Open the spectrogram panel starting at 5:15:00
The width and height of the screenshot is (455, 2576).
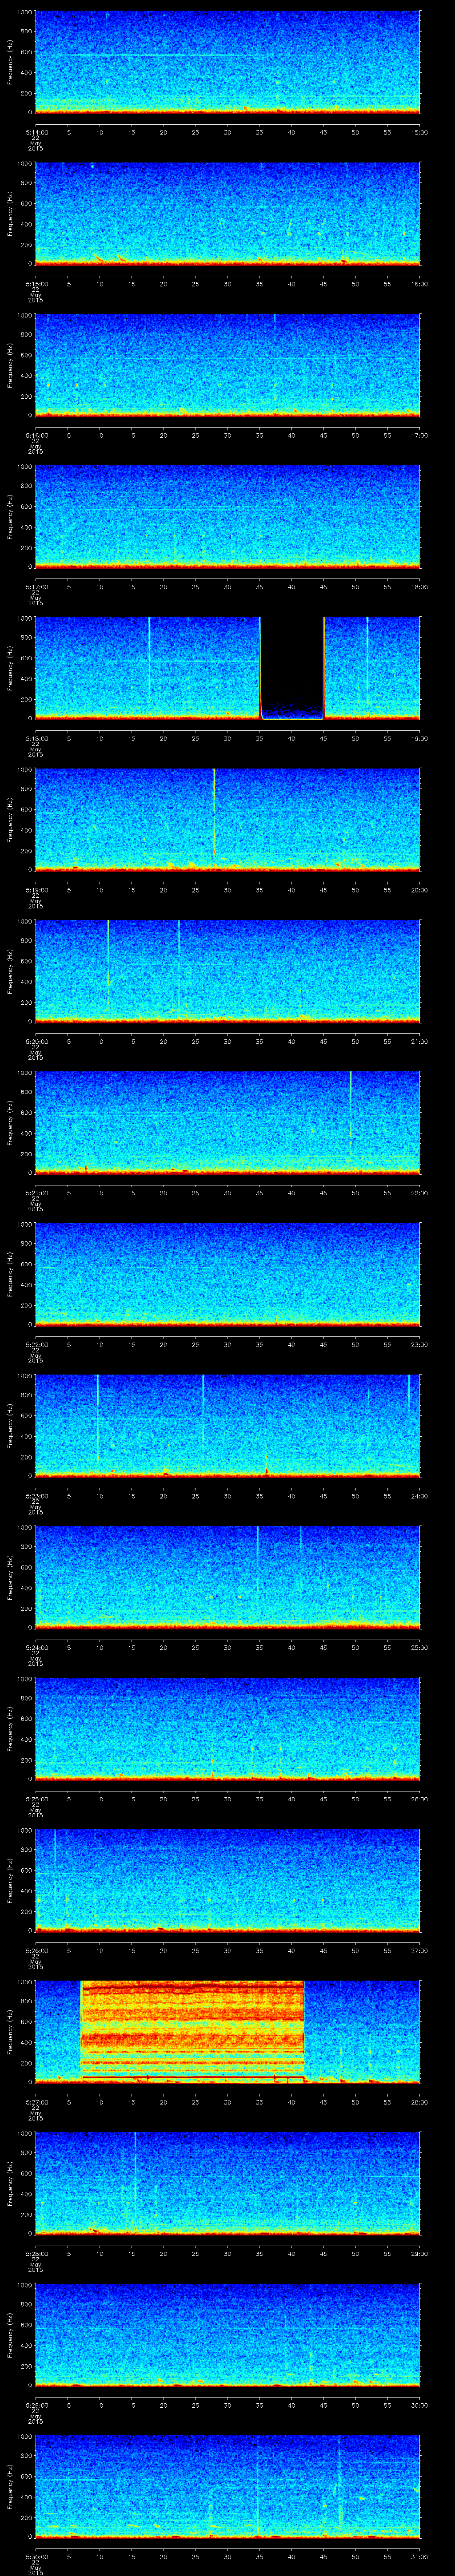point(227,213)
